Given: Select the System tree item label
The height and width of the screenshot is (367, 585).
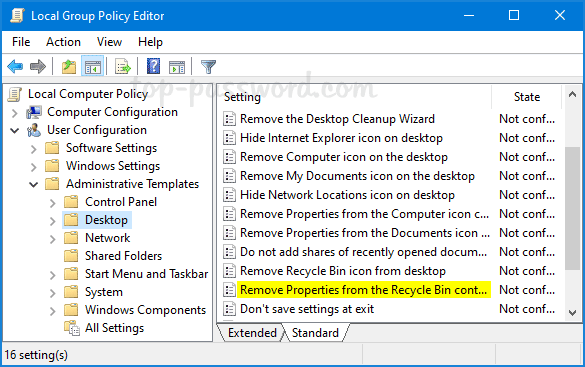Looking at the screenshot, I should pos(104,292).
